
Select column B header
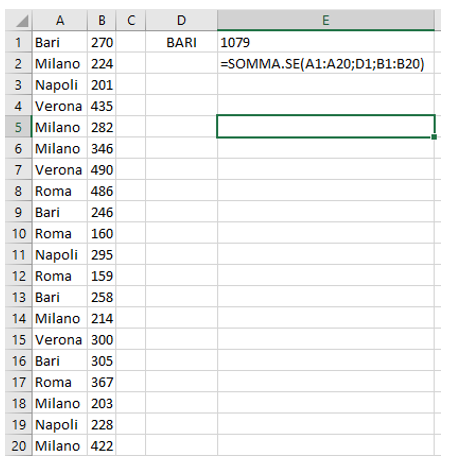(102, 20)
